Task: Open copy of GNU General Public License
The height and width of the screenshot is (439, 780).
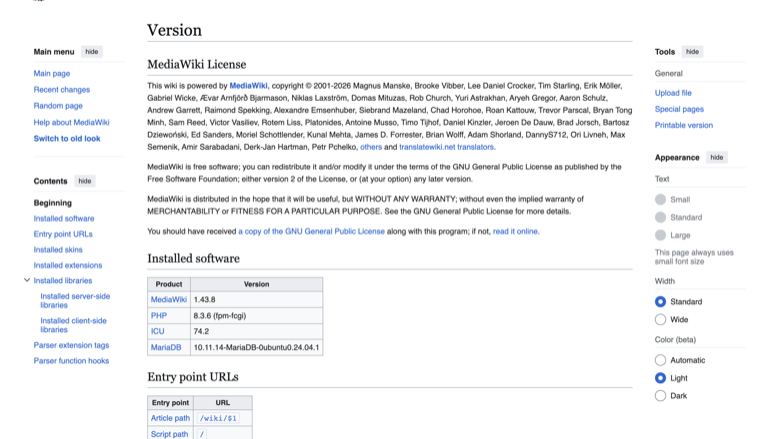Action: pyautogui.click(x=311, y=232)
